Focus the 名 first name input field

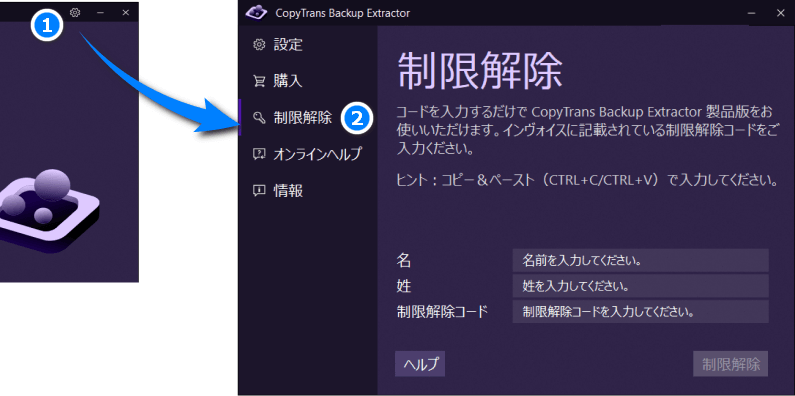(x=640, y=261)
